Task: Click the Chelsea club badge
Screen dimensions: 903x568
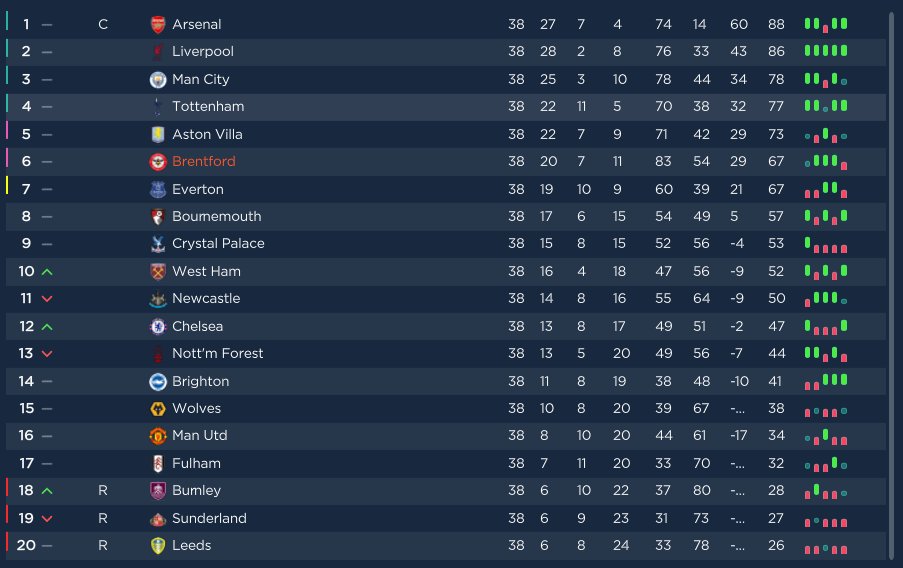Action: tap(158, 327)
